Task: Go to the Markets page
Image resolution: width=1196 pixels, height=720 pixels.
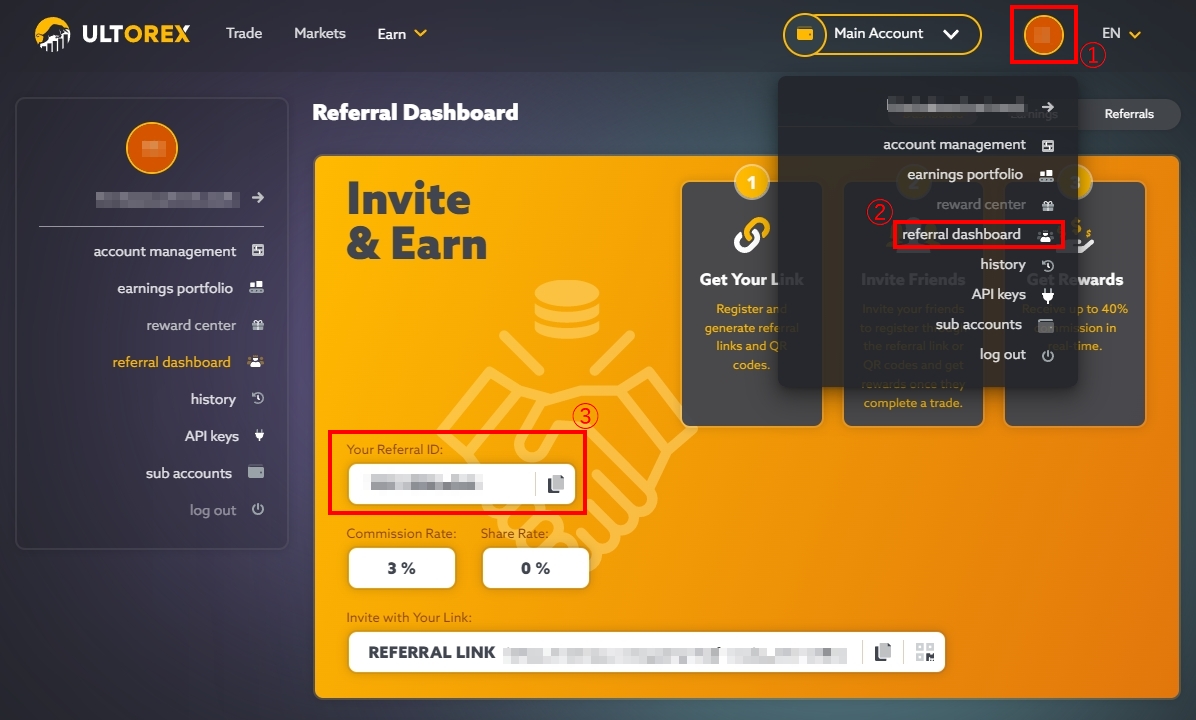Action: pos(320,34)
